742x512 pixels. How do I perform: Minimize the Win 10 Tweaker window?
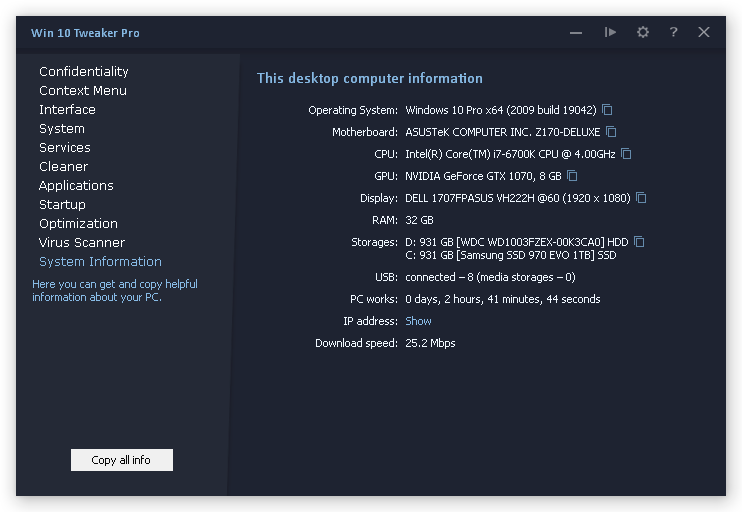click(576, 33)
